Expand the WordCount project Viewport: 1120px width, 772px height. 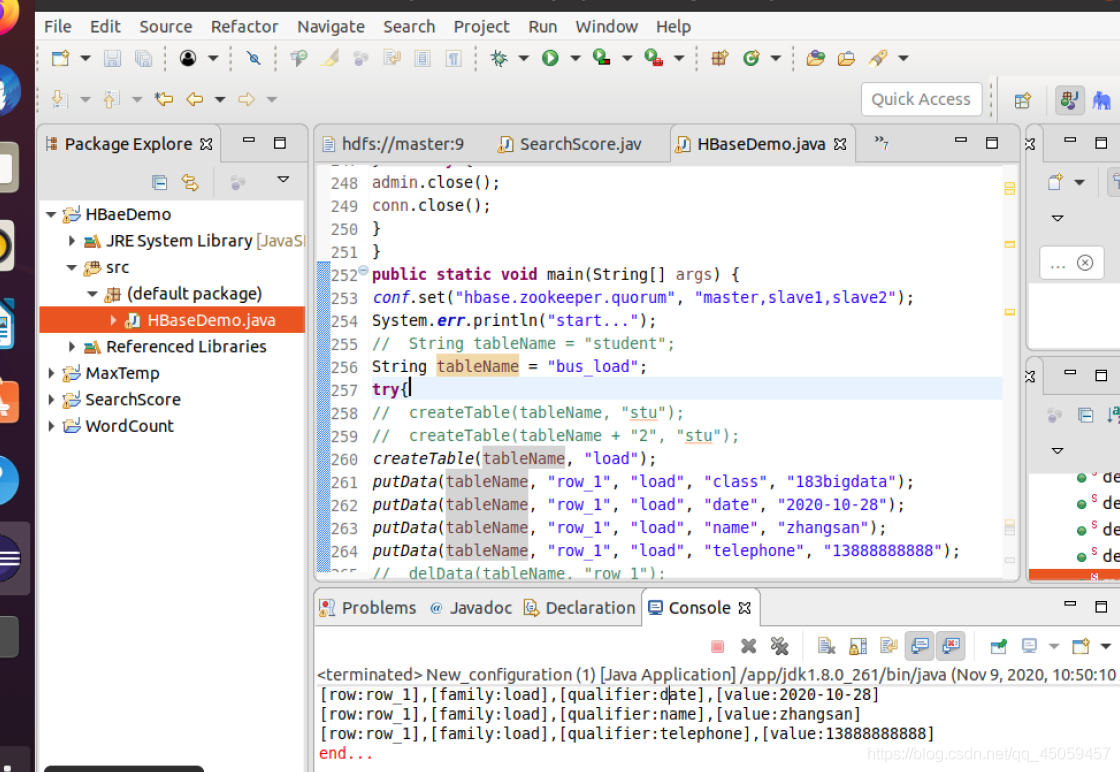pos(51,426)
